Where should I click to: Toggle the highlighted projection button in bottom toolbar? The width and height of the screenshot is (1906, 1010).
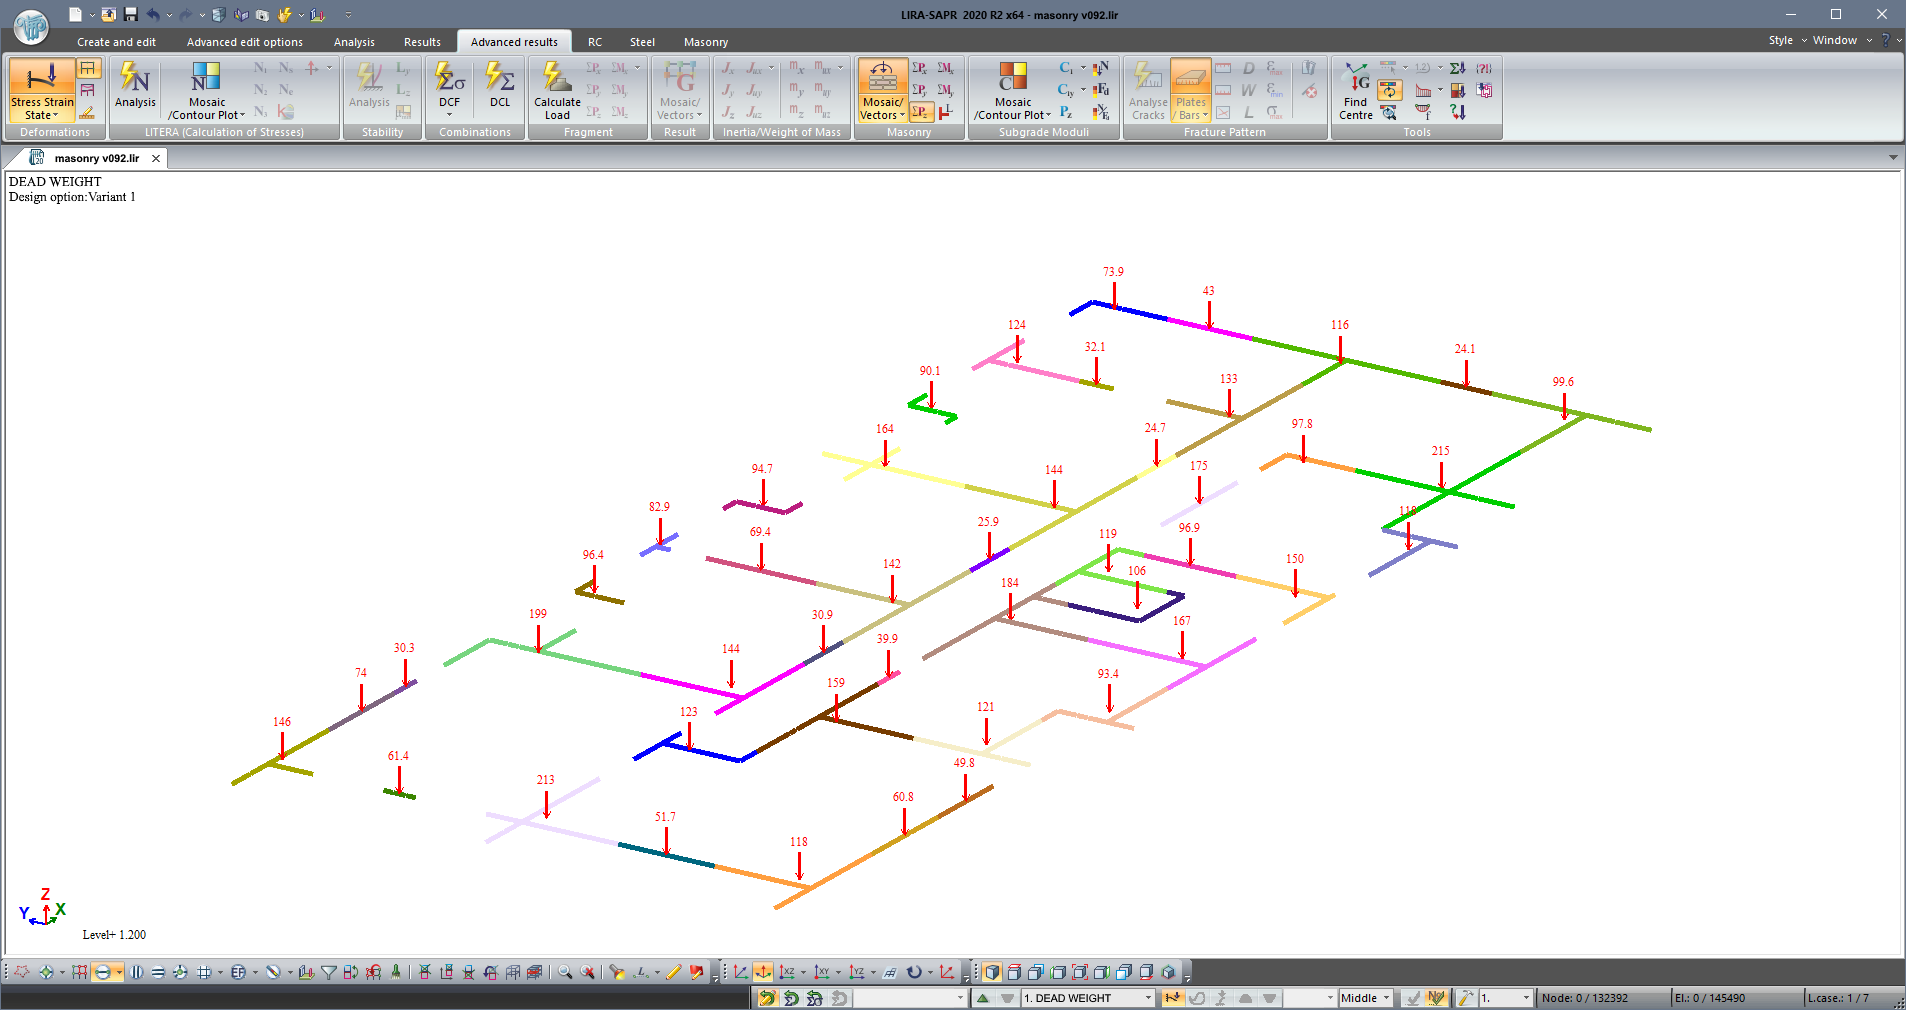[x=763, y=972]
